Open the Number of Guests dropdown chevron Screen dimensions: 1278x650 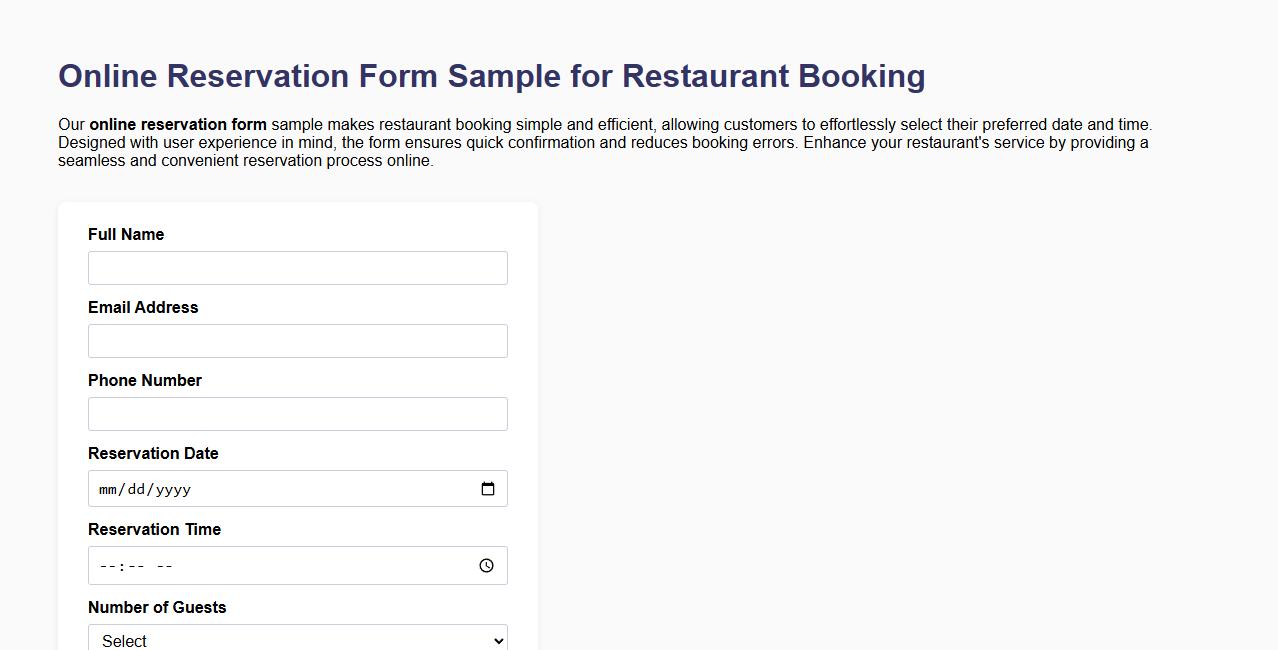(x=497, y=639)
